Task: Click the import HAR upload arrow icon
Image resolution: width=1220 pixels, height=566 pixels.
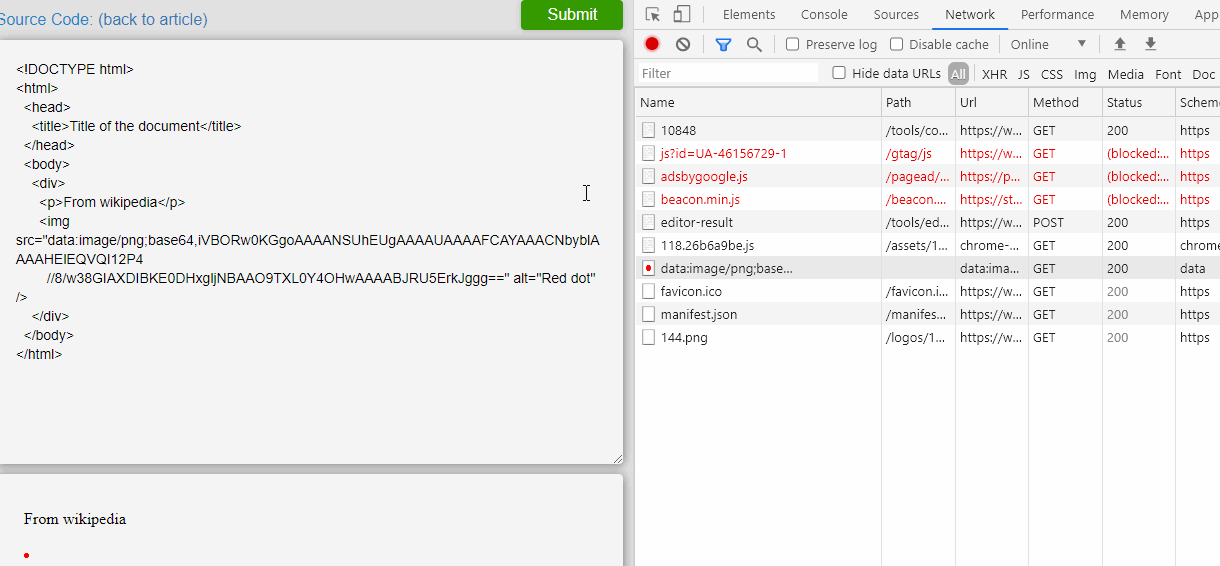Action: [1120, 44]
